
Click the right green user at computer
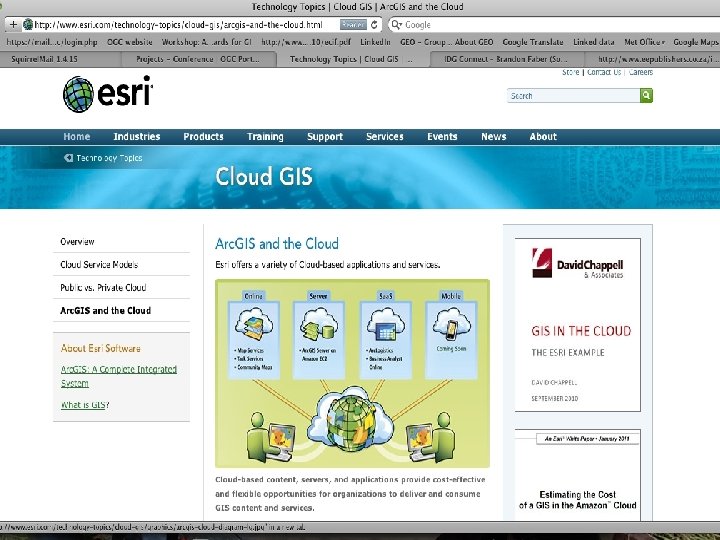(x=431, y=437)
